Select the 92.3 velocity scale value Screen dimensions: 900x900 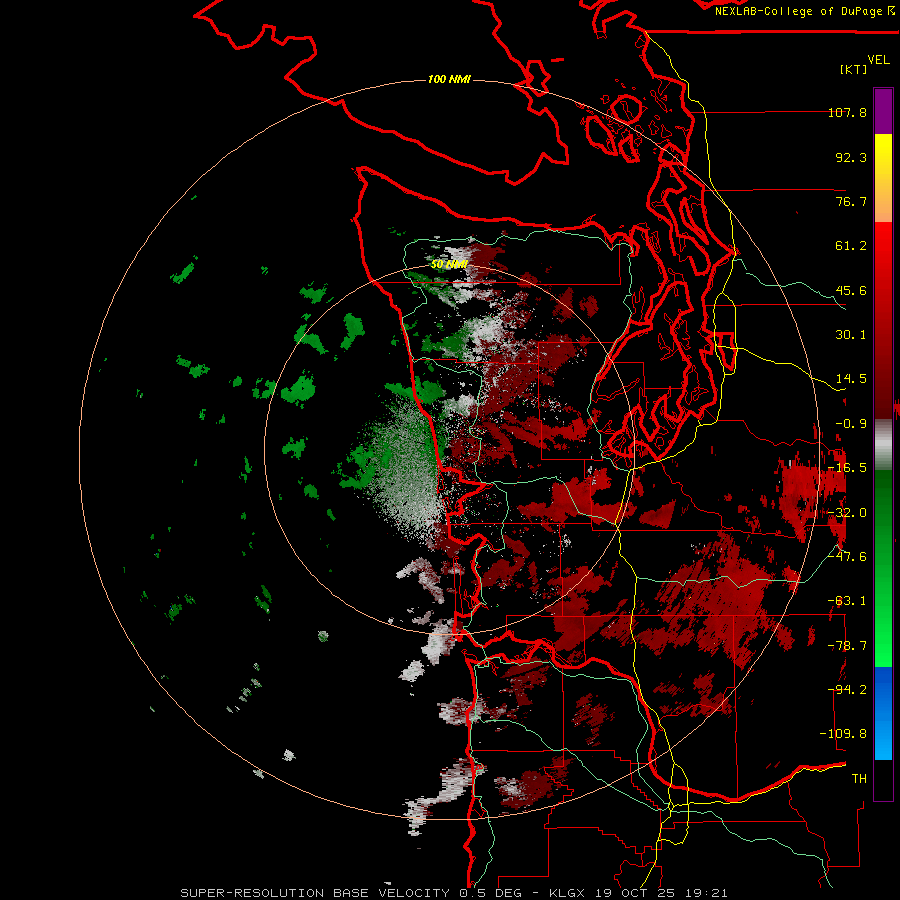tap(851, 157)
